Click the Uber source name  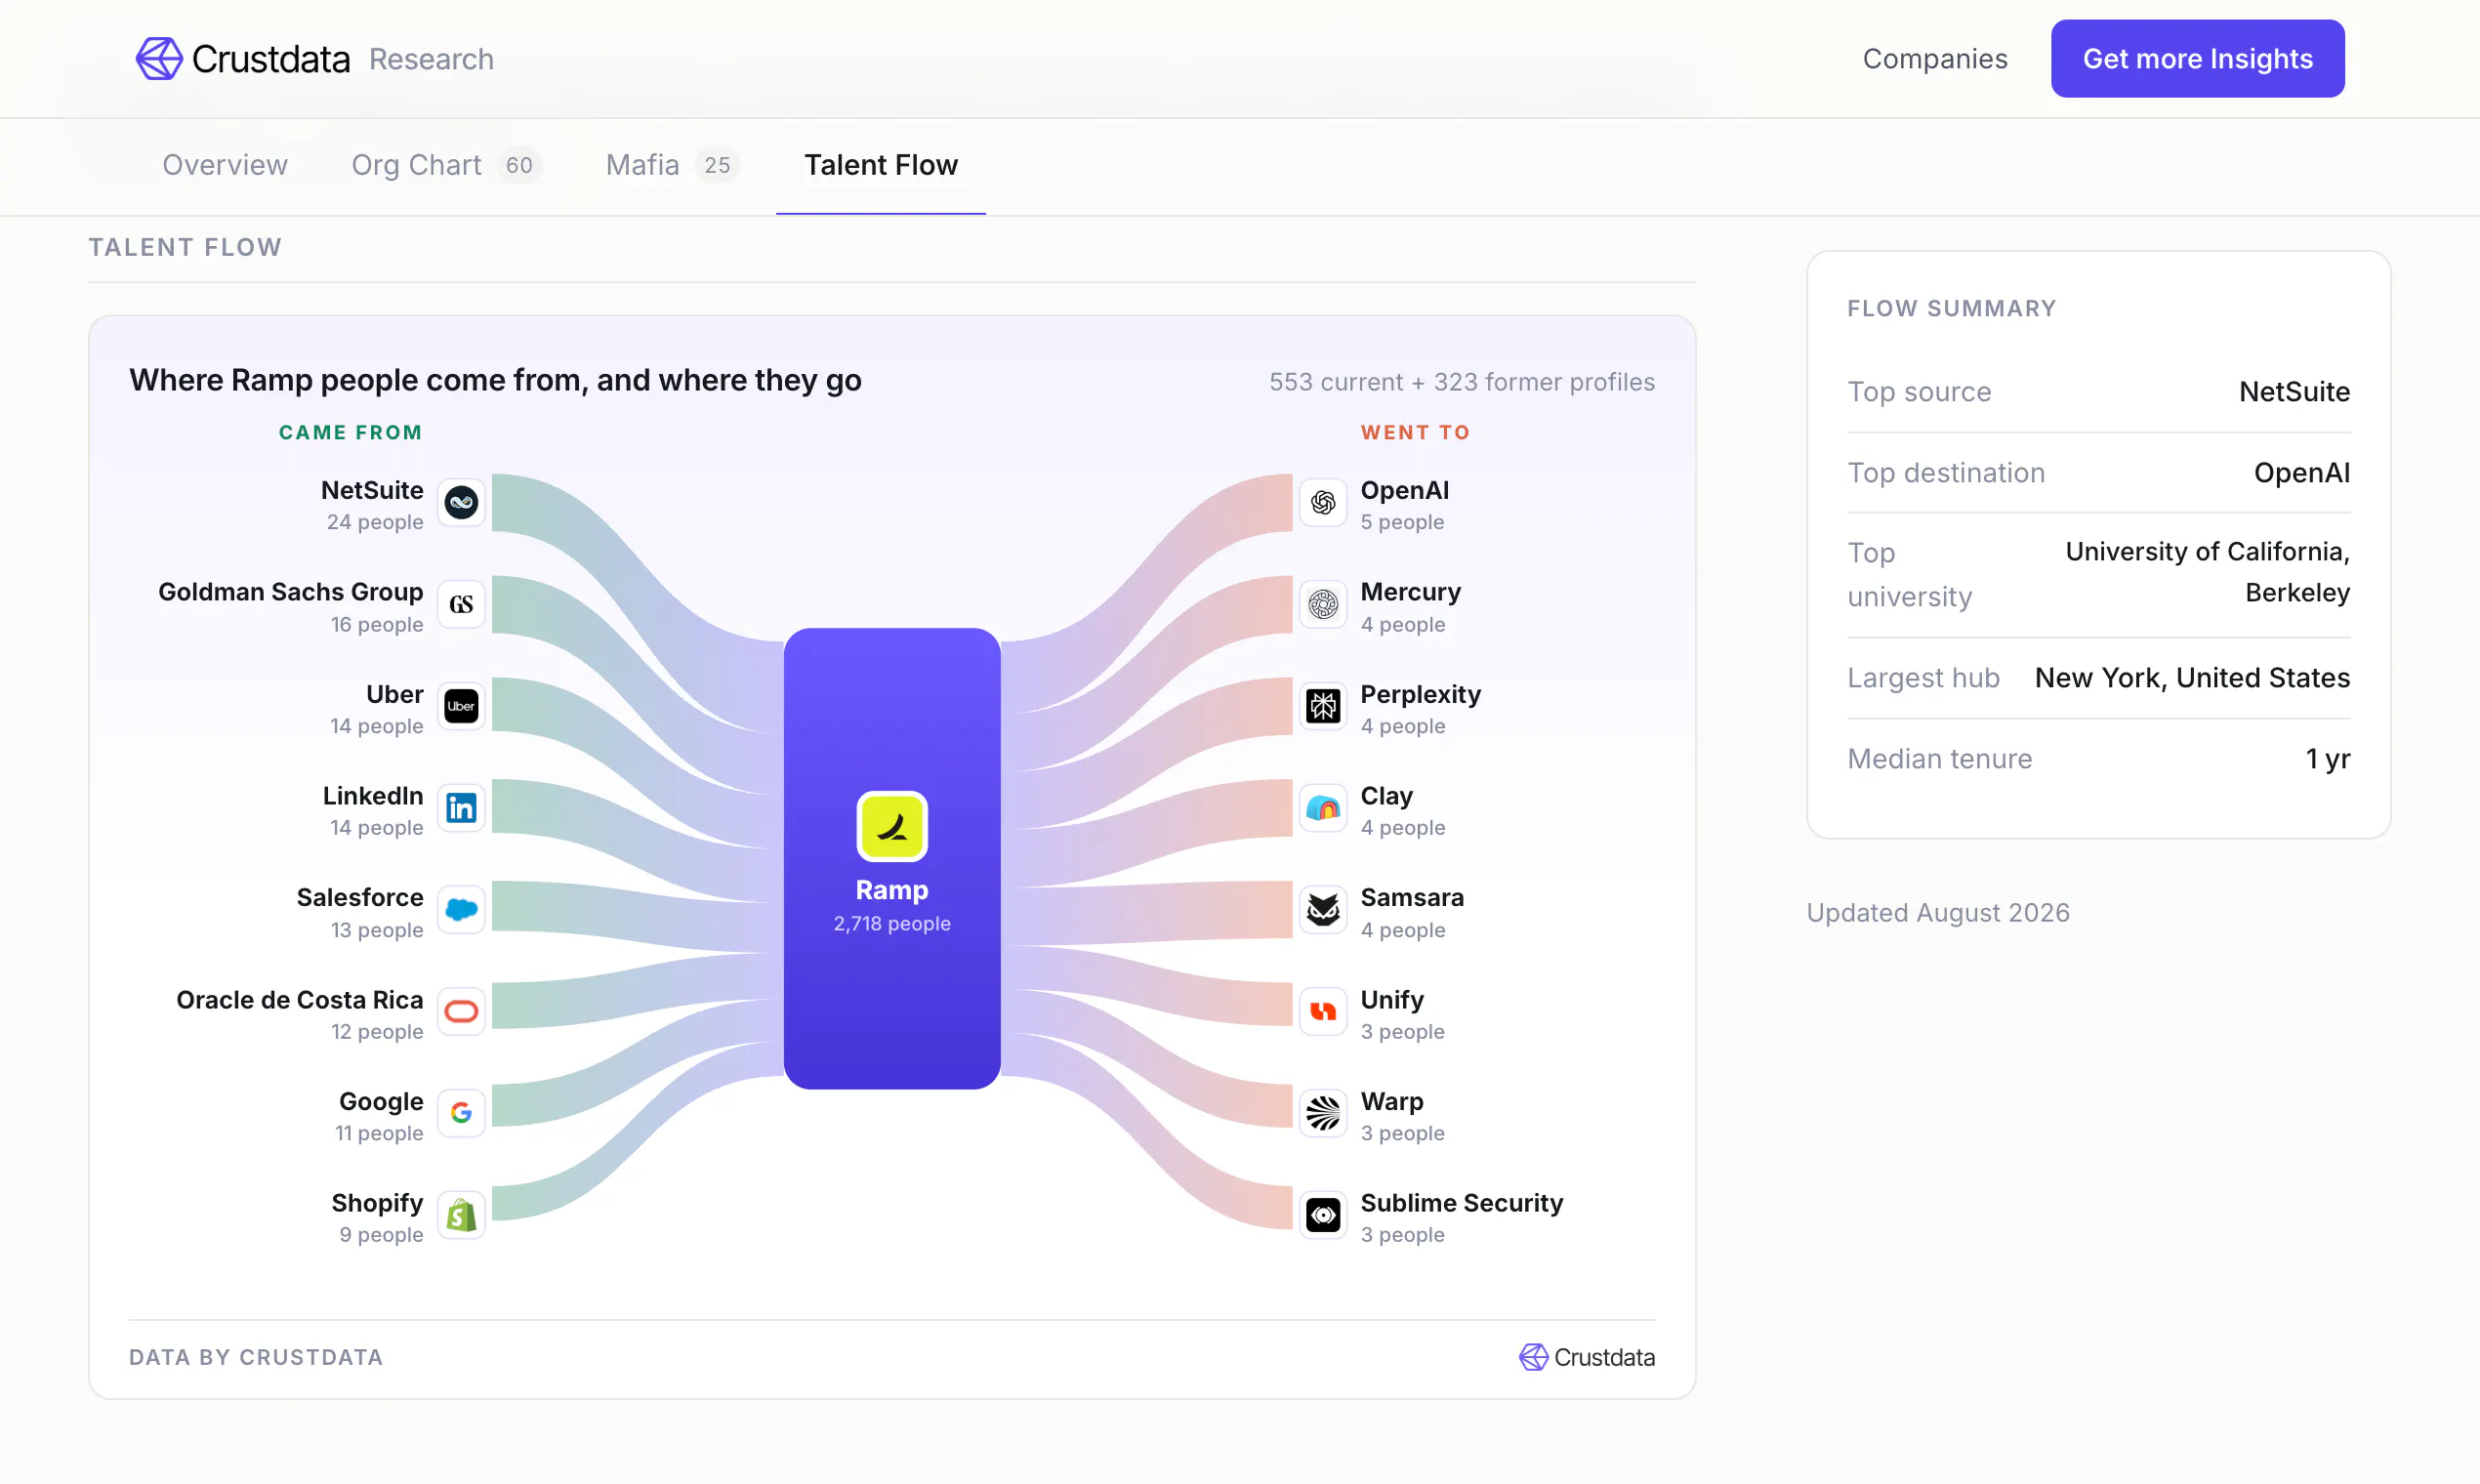pyautogui.click(x=395, y=694)
